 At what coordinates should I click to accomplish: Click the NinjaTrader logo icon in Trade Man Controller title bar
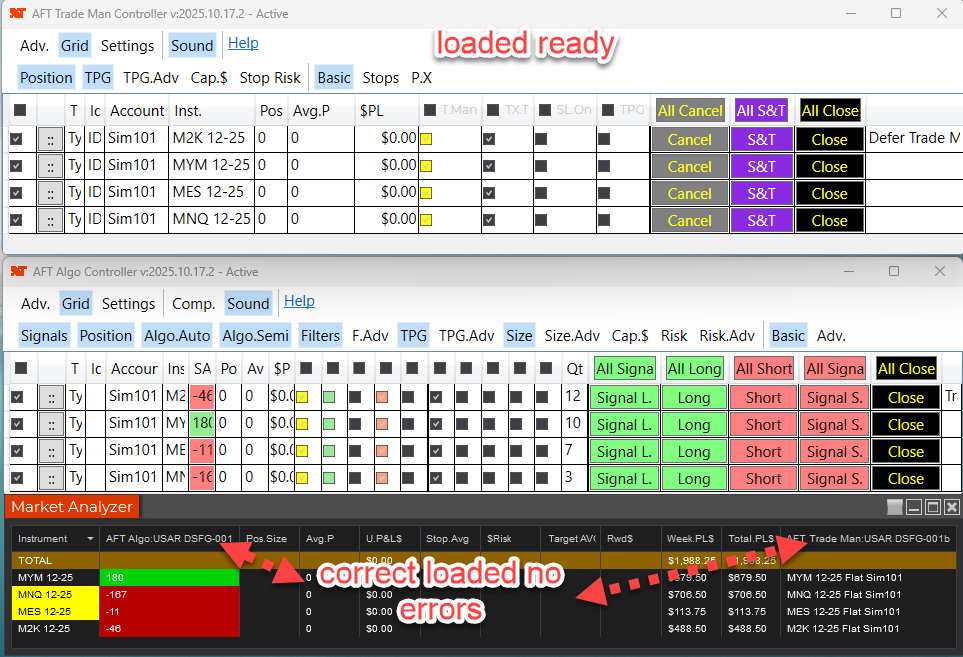pos(18,13)
